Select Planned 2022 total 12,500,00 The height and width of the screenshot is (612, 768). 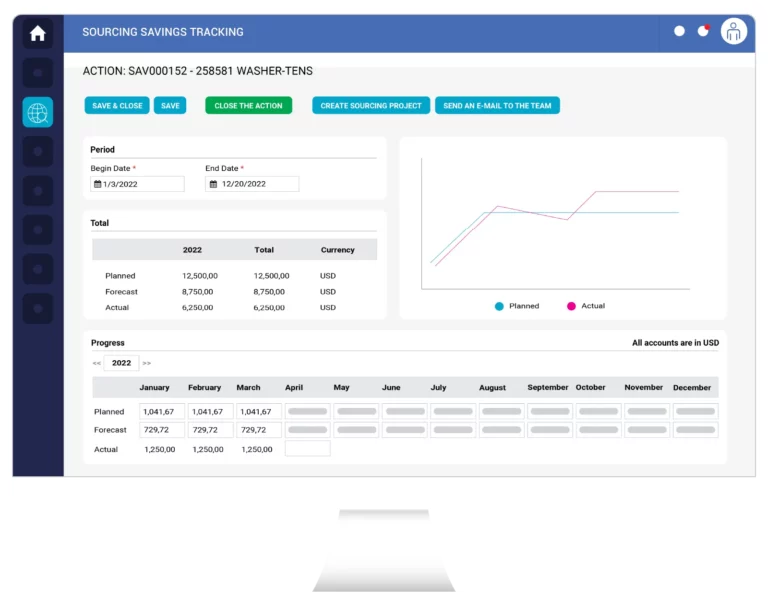click(200, 276)
